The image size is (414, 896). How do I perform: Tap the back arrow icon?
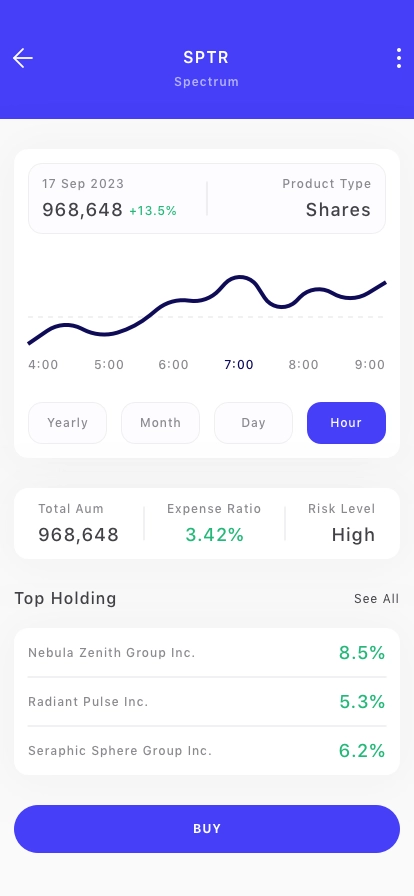[23, 58]
